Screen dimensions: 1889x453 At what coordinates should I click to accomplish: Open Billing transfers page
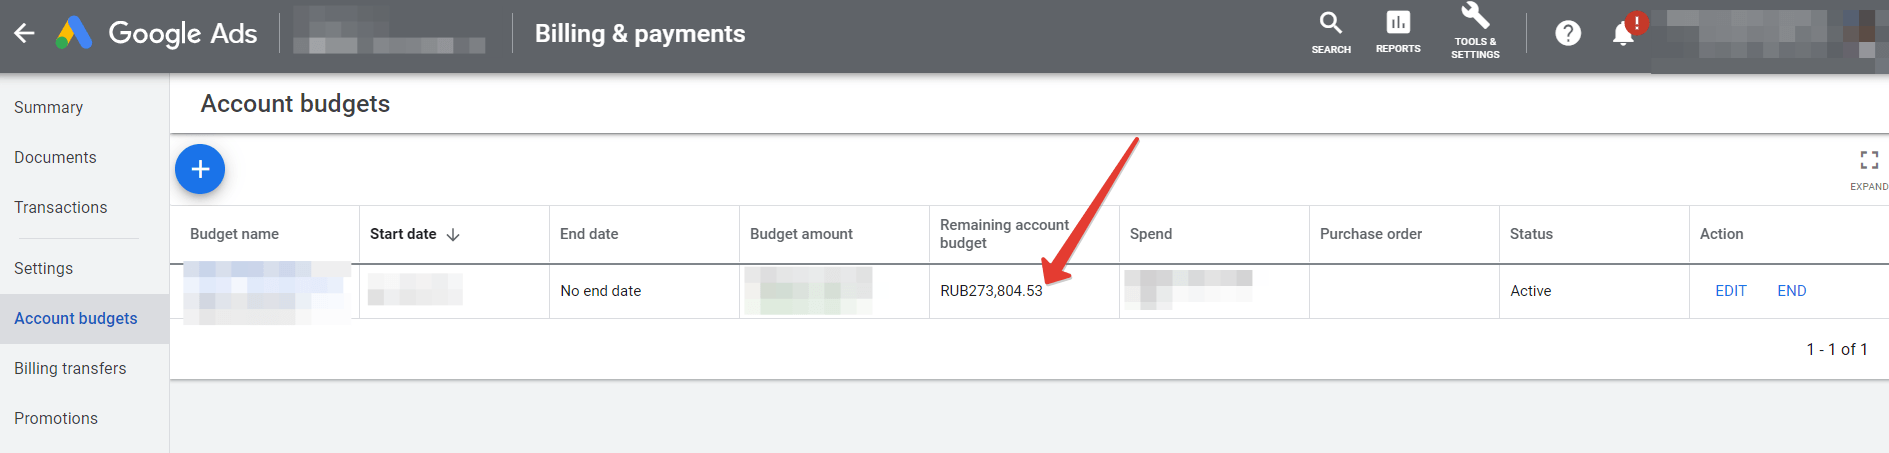[x=70, y=368]
